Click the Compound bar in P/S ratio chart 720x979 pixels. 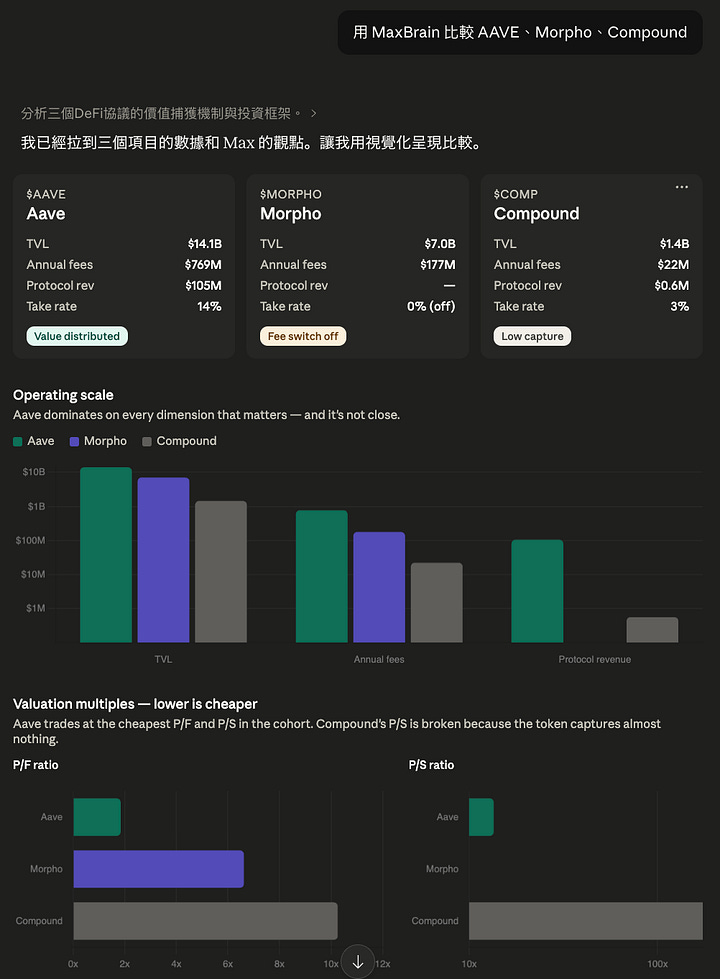click(586, 921)
